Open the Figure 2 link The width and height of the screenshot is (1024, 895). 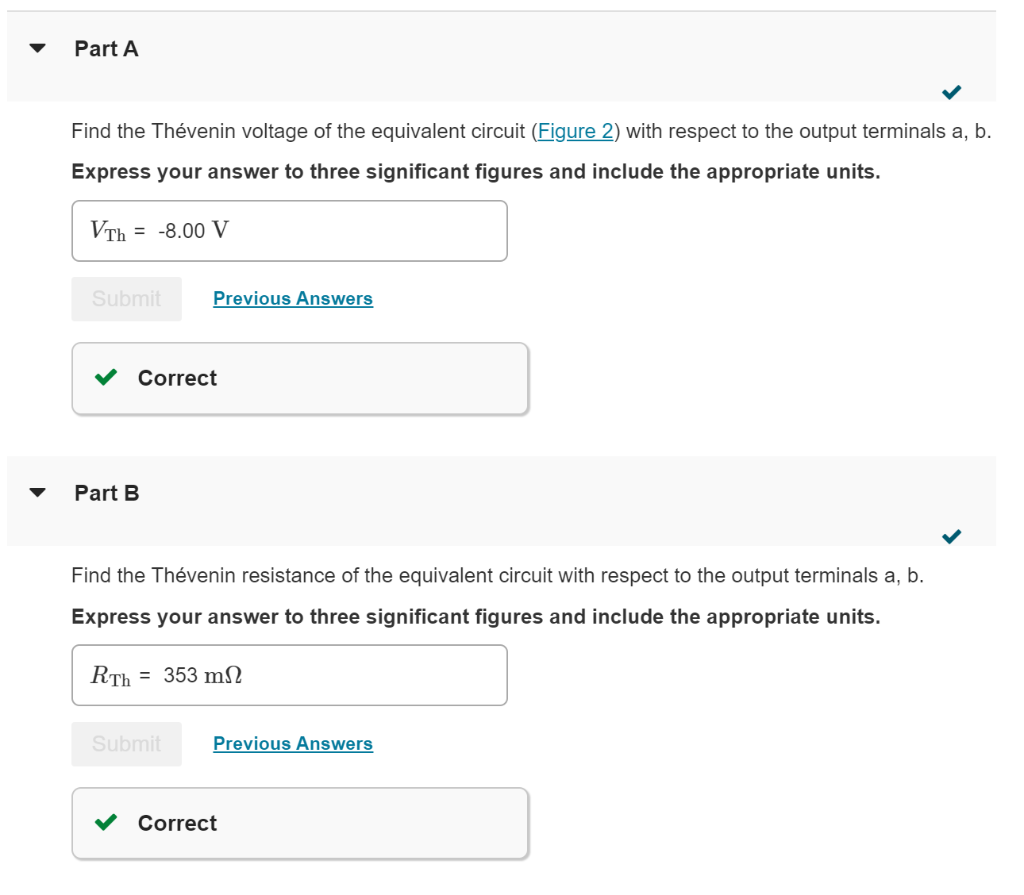[575, 131]
